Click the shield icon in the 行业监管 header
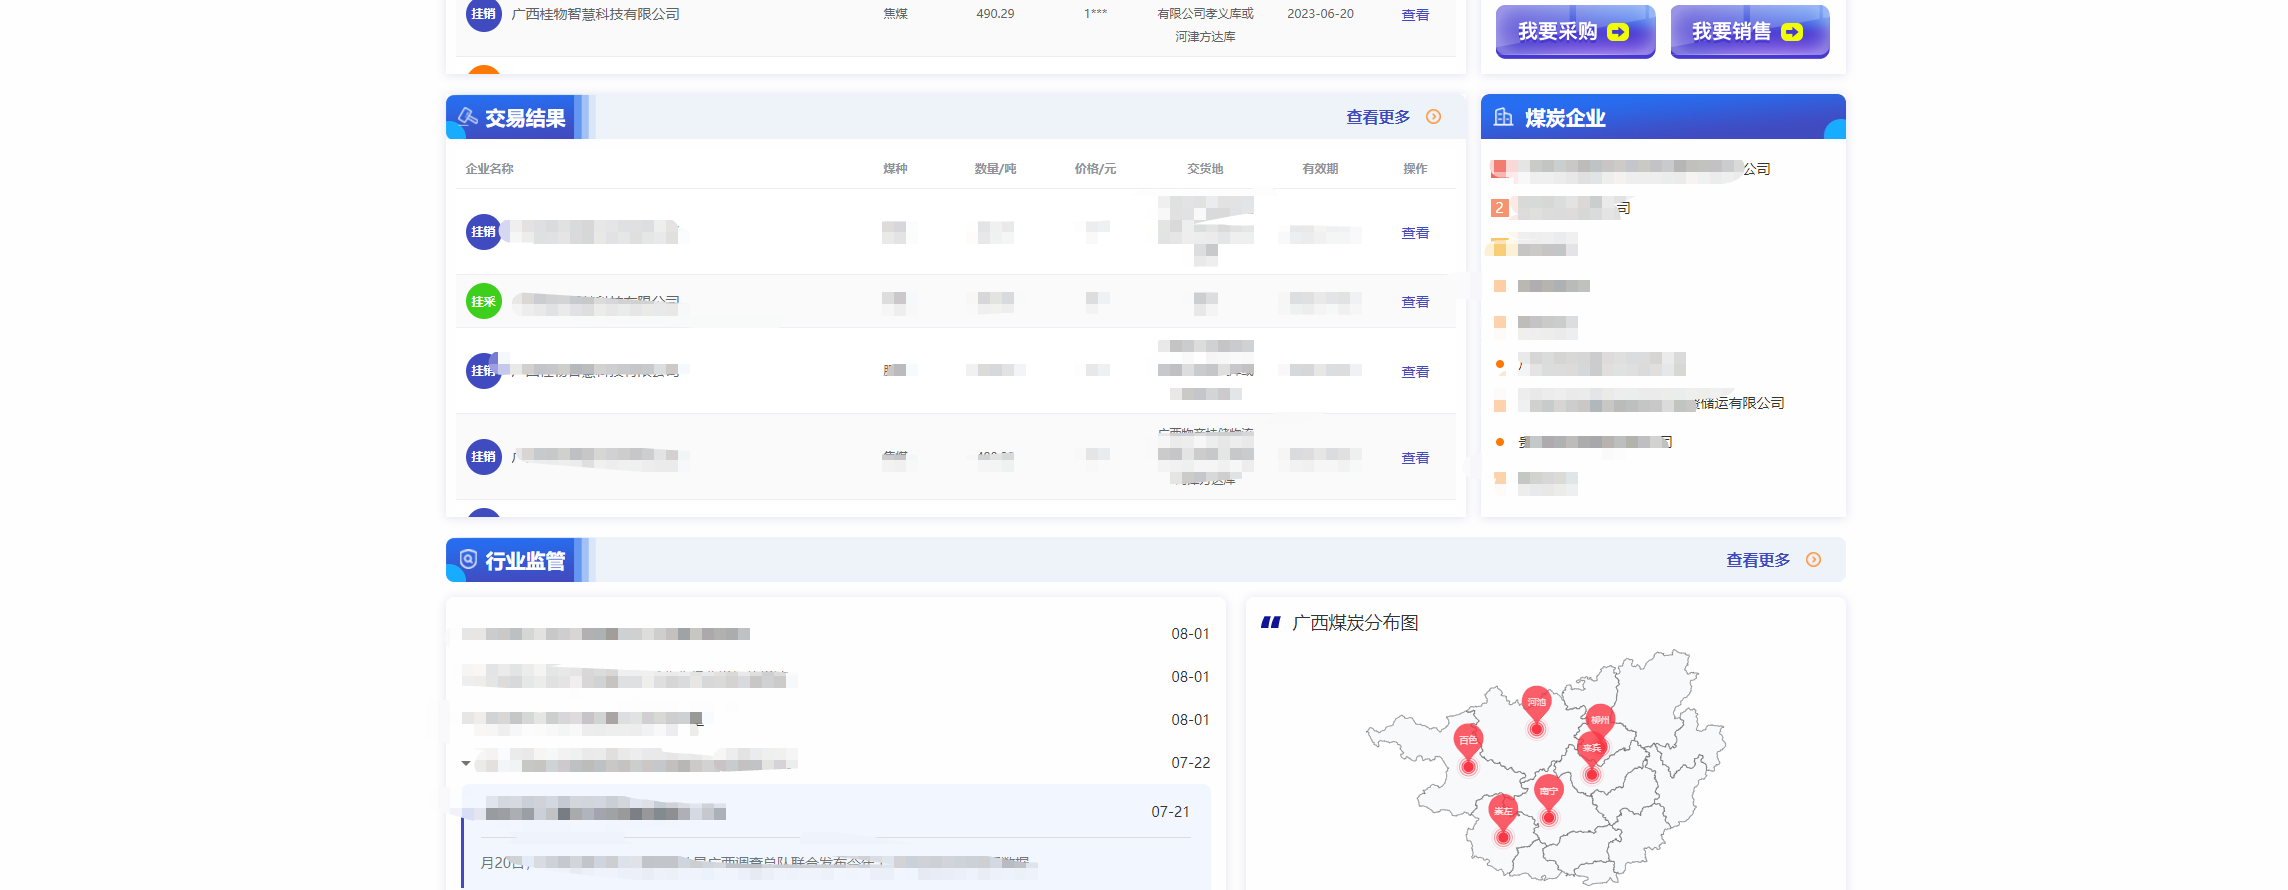The height and width of the screenshot is (890, 2288). (468, 559)
